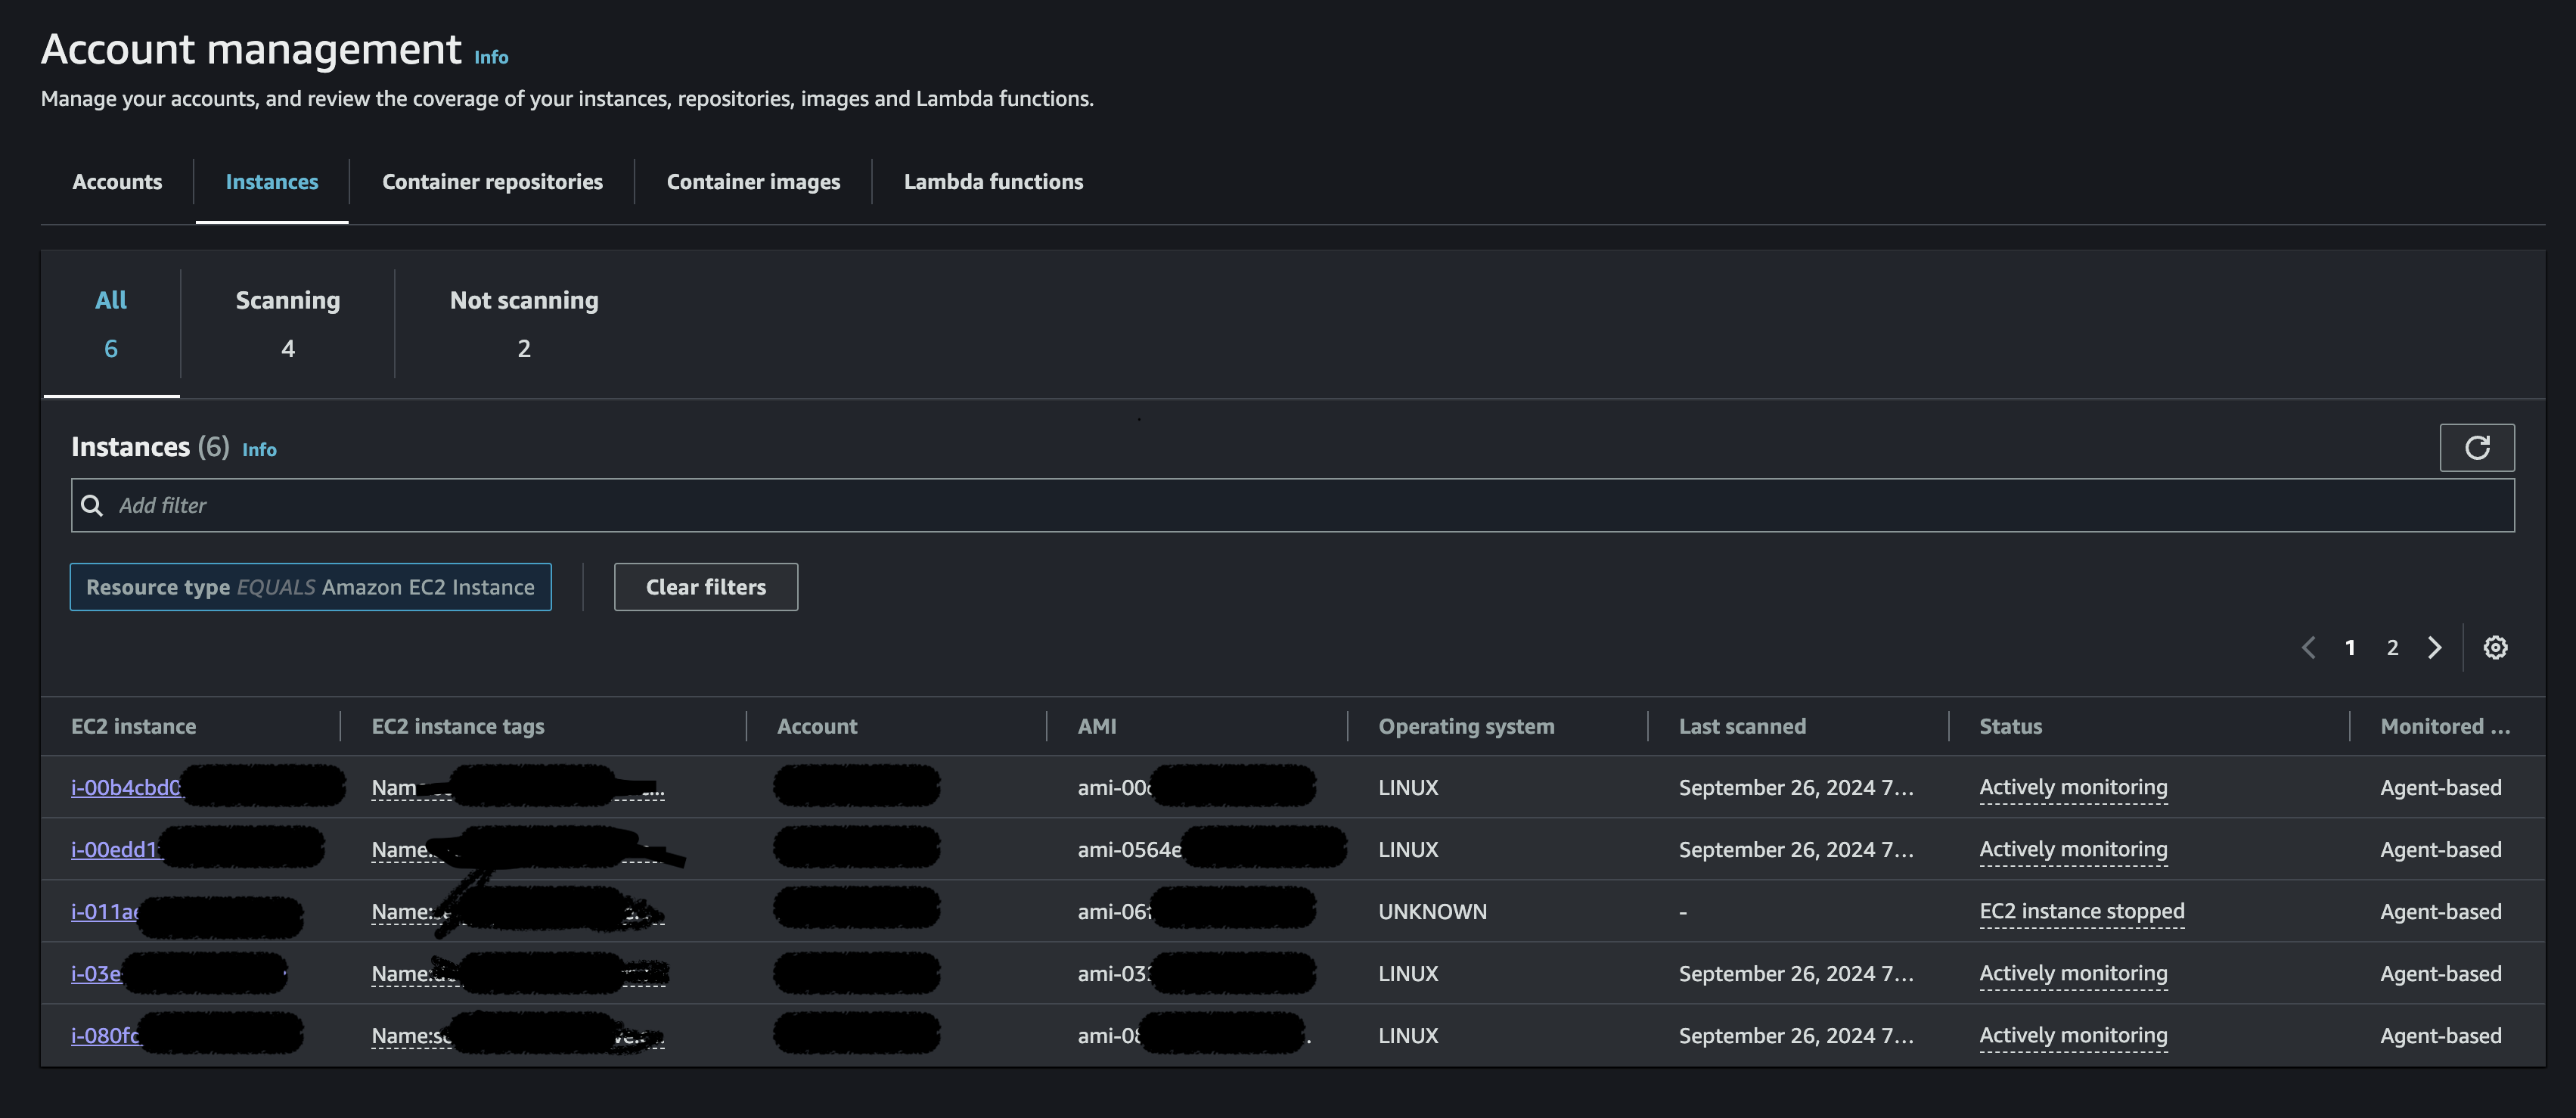This screenshot has height=1118, width=2576.
Task: Open Info next to Account management heading
Action: (x=491, y=57)
